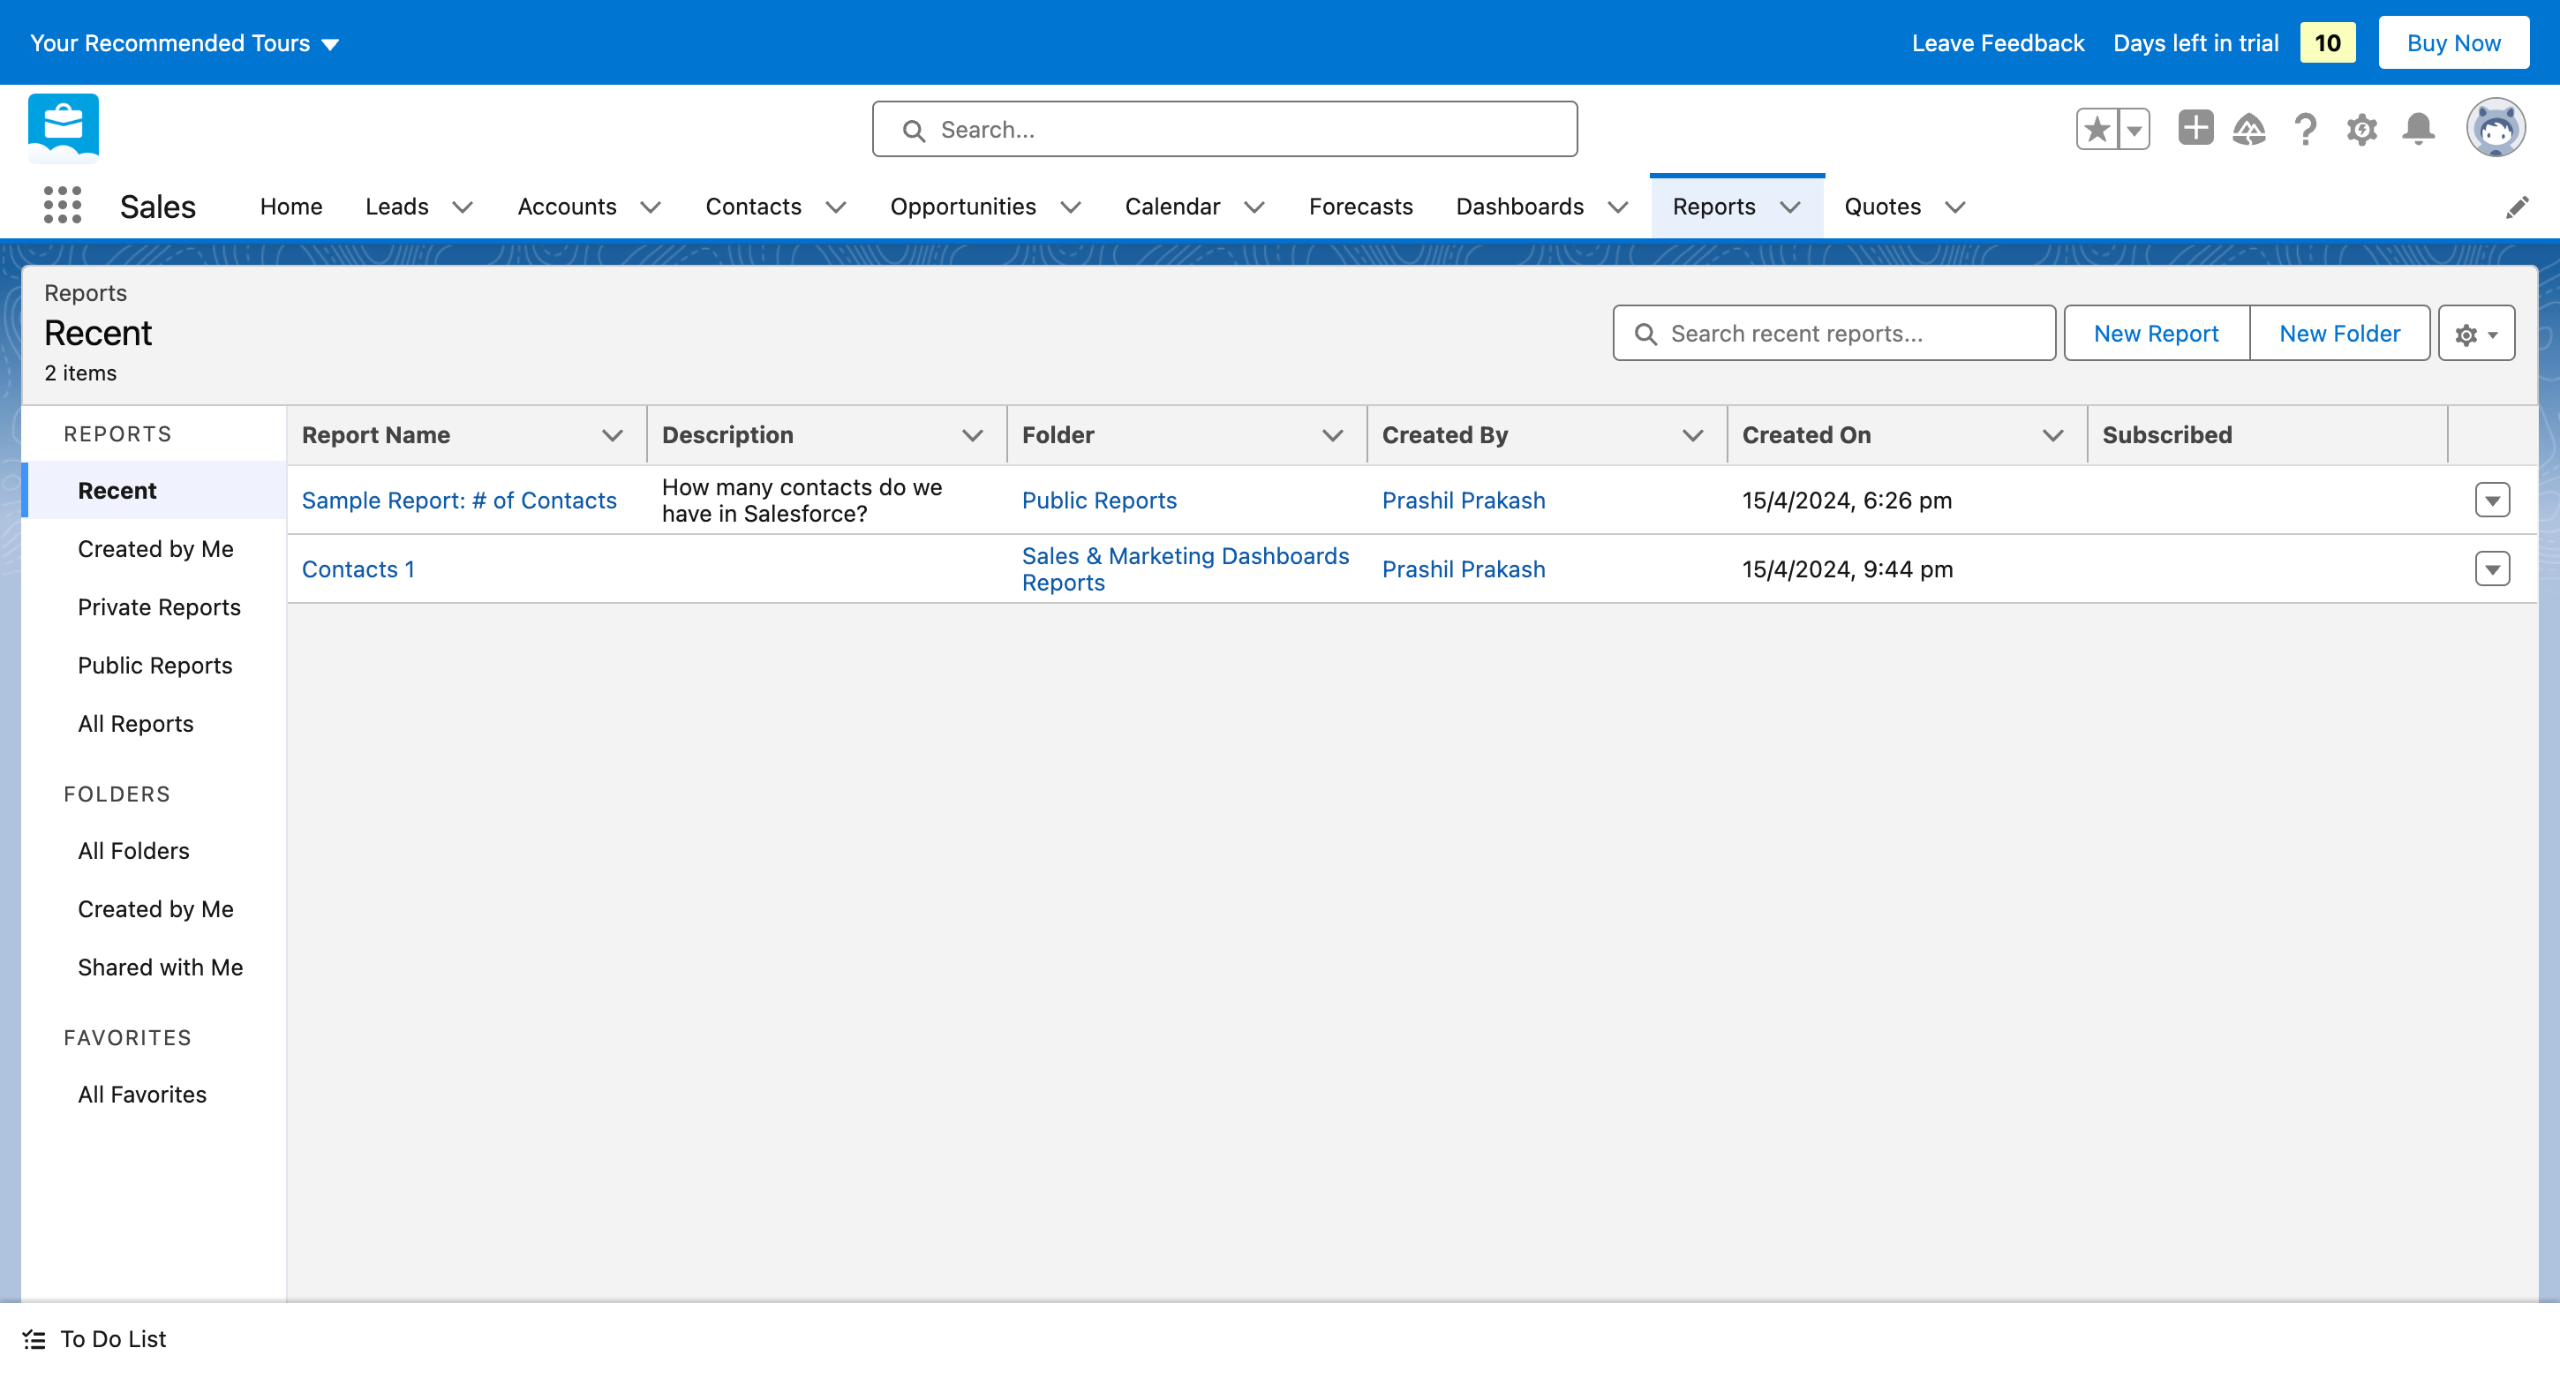Open the user profile avatar
Screen dimensions: 2560x1373
[x=2495, y=128]
